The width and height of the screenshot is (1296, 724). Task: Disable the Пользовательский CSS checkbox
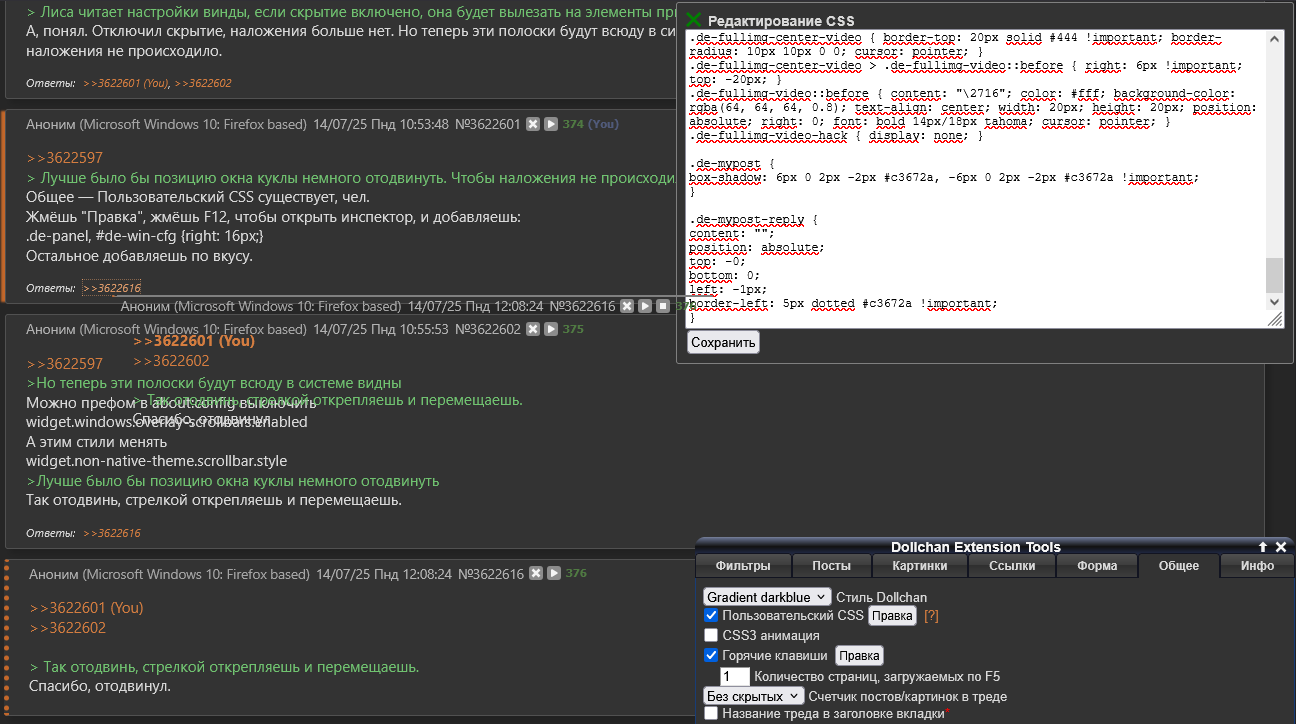point(711,615)
